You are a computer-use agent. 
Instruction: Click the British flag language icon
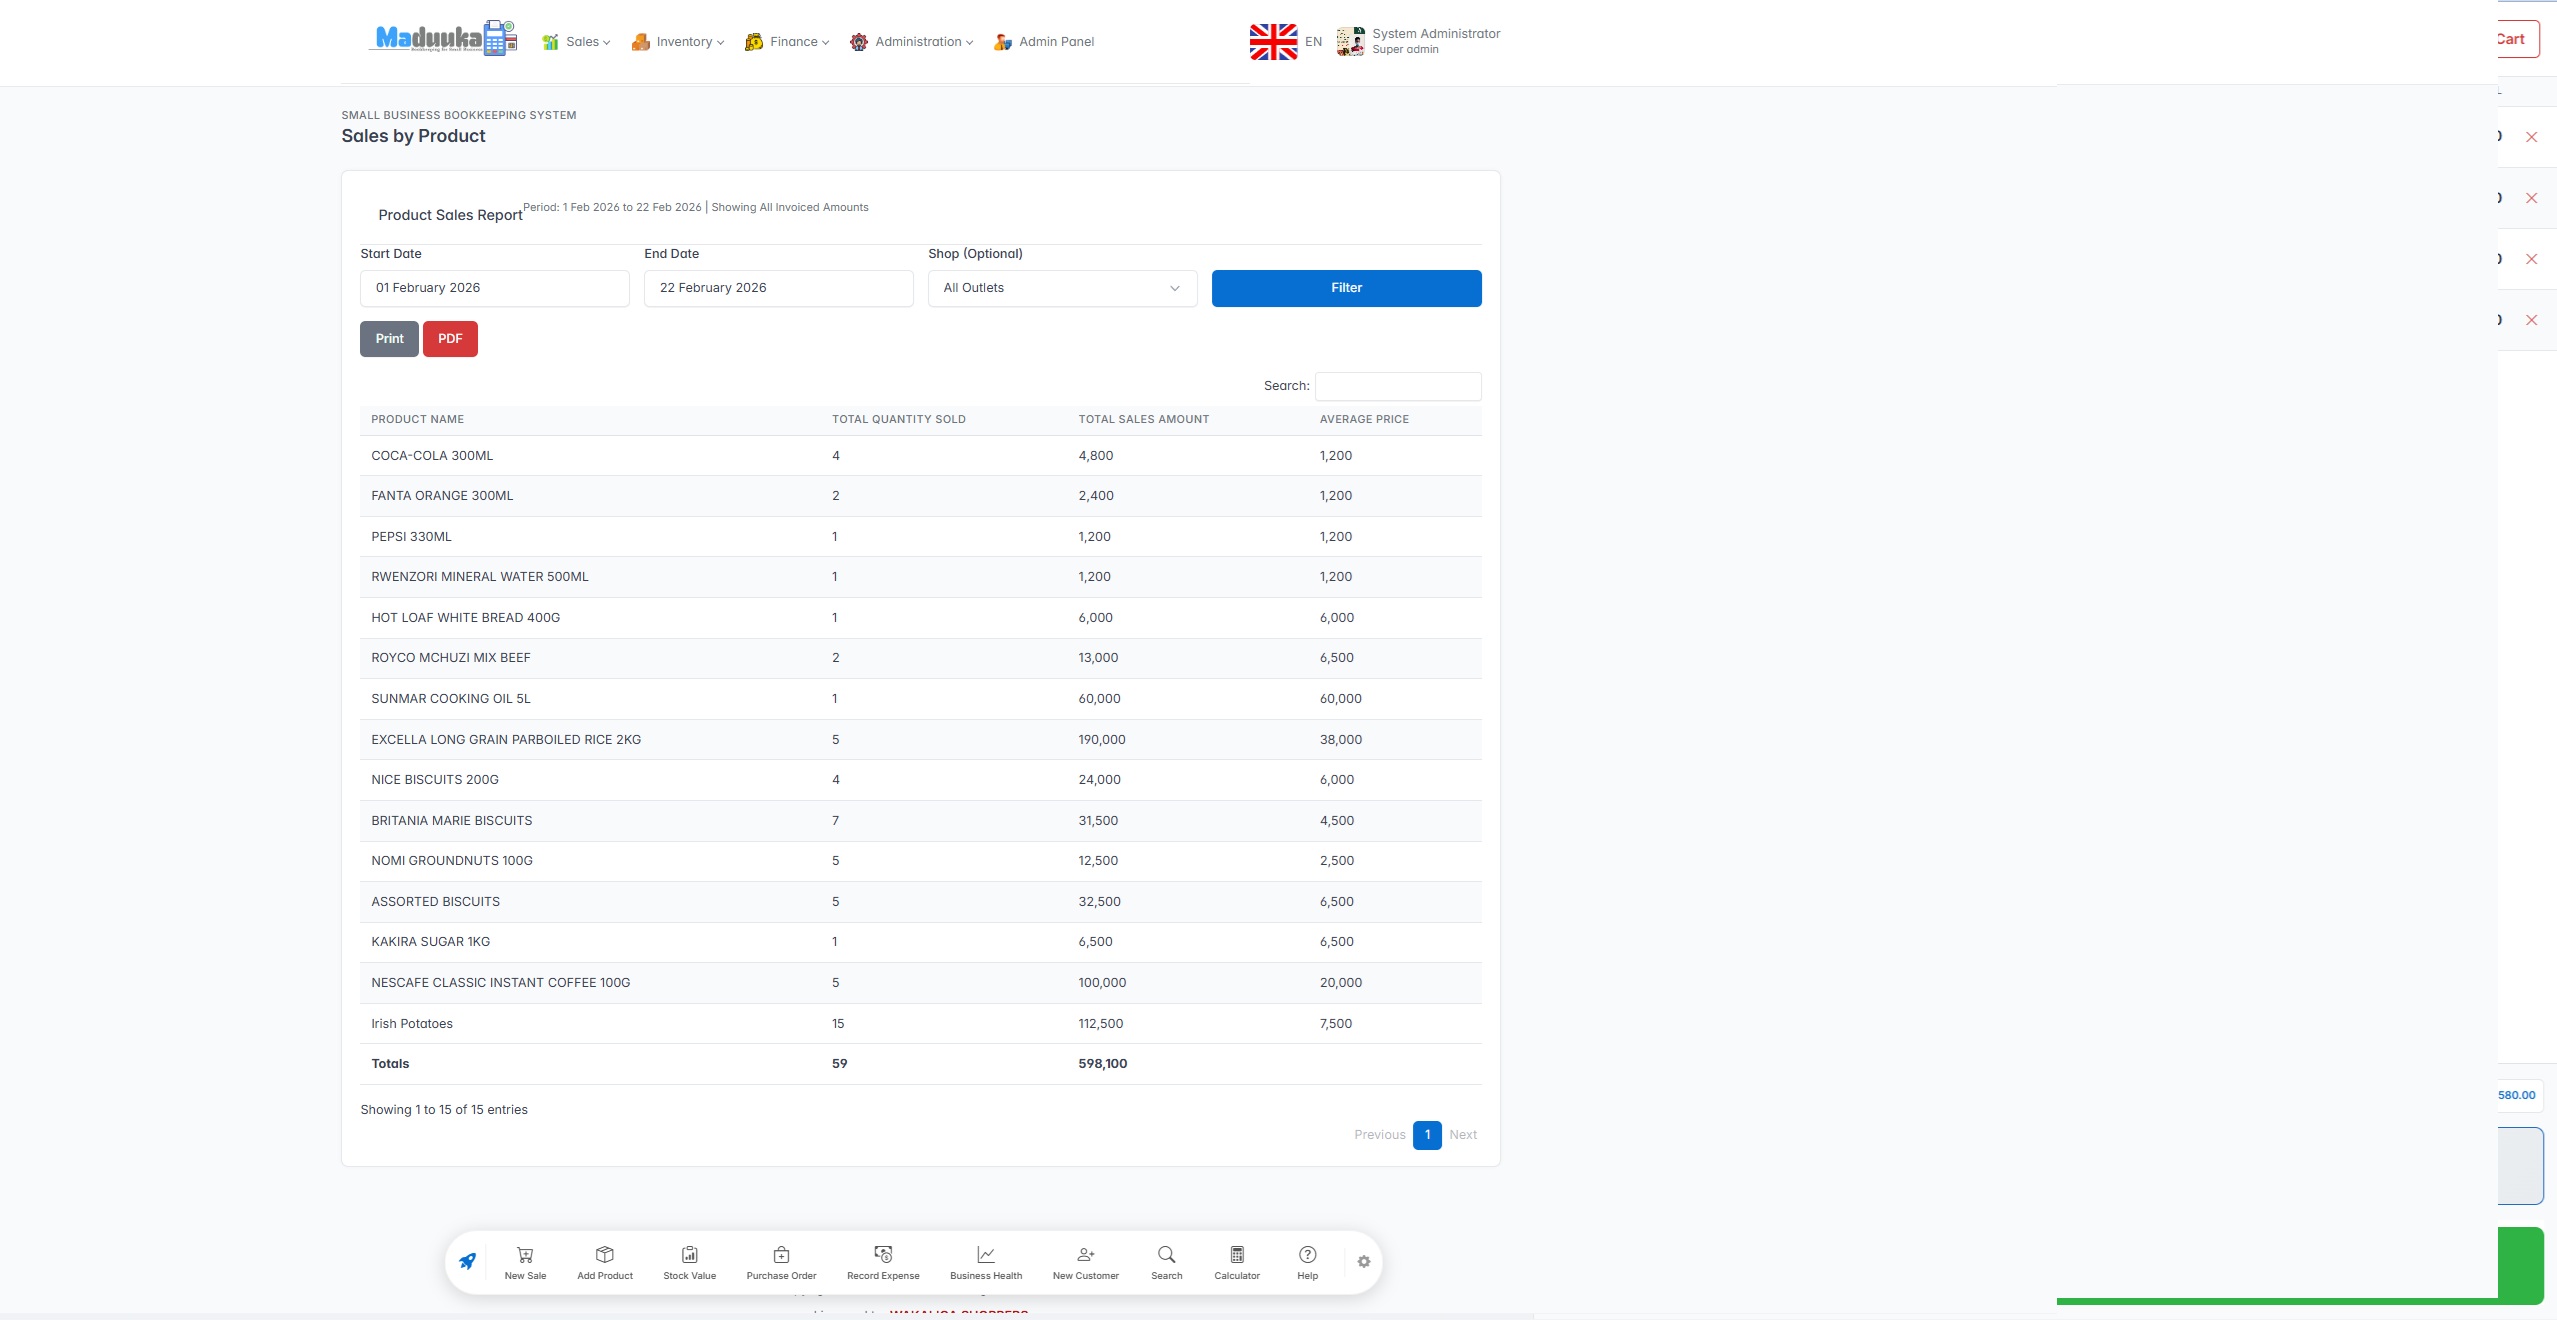[1271, 41]
